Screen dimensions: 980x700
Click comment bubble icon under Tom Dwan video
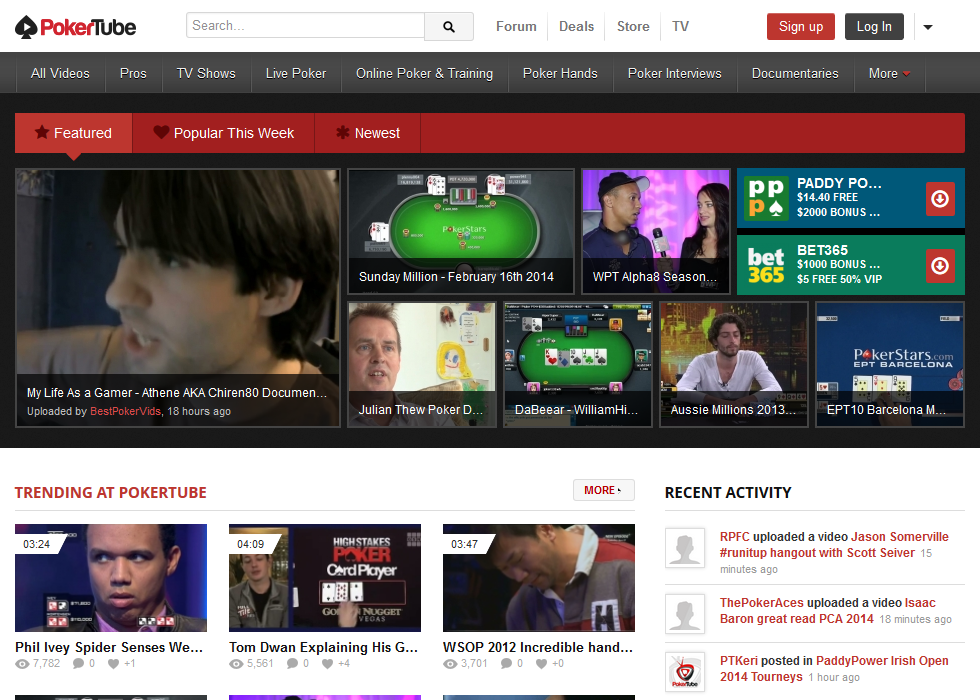pos(292,664)
